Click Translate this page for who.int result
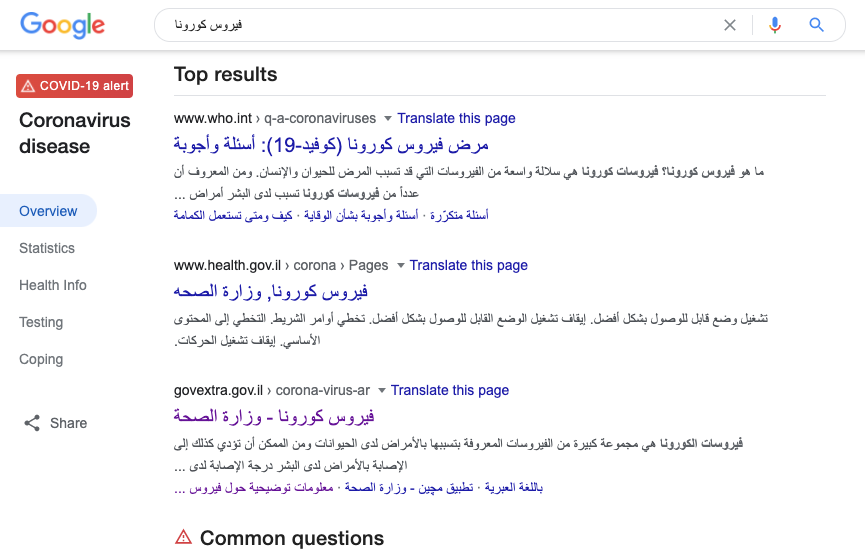Viewport: 865px width, 557px height. click(456, 119)
